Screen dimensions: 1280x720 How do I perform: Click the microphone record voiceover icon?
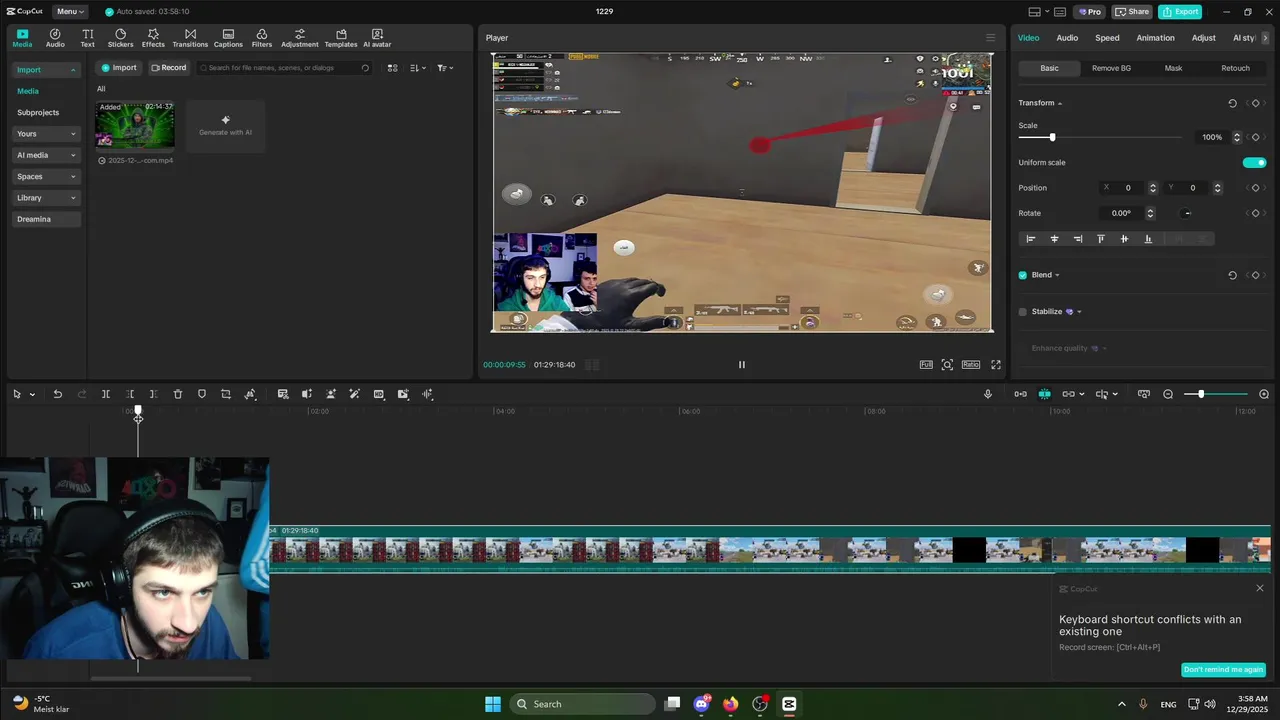tap(988, 394)
